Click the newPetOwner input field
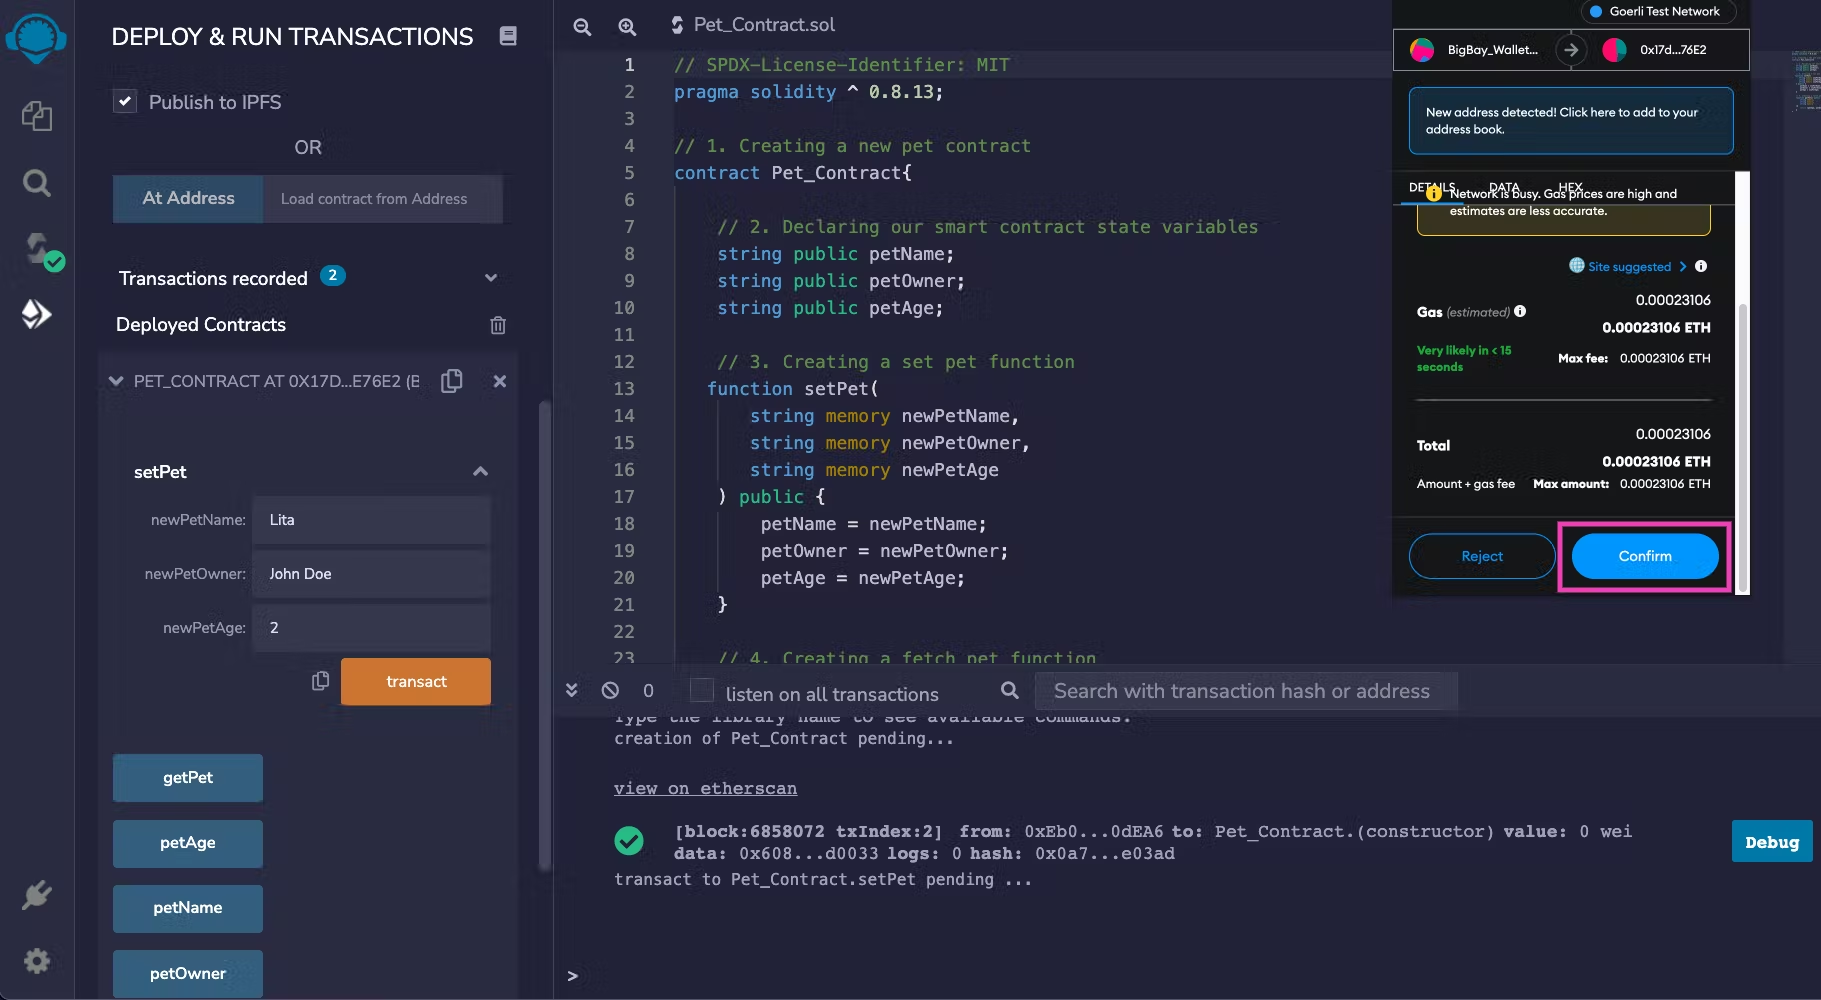 (371, 574)
